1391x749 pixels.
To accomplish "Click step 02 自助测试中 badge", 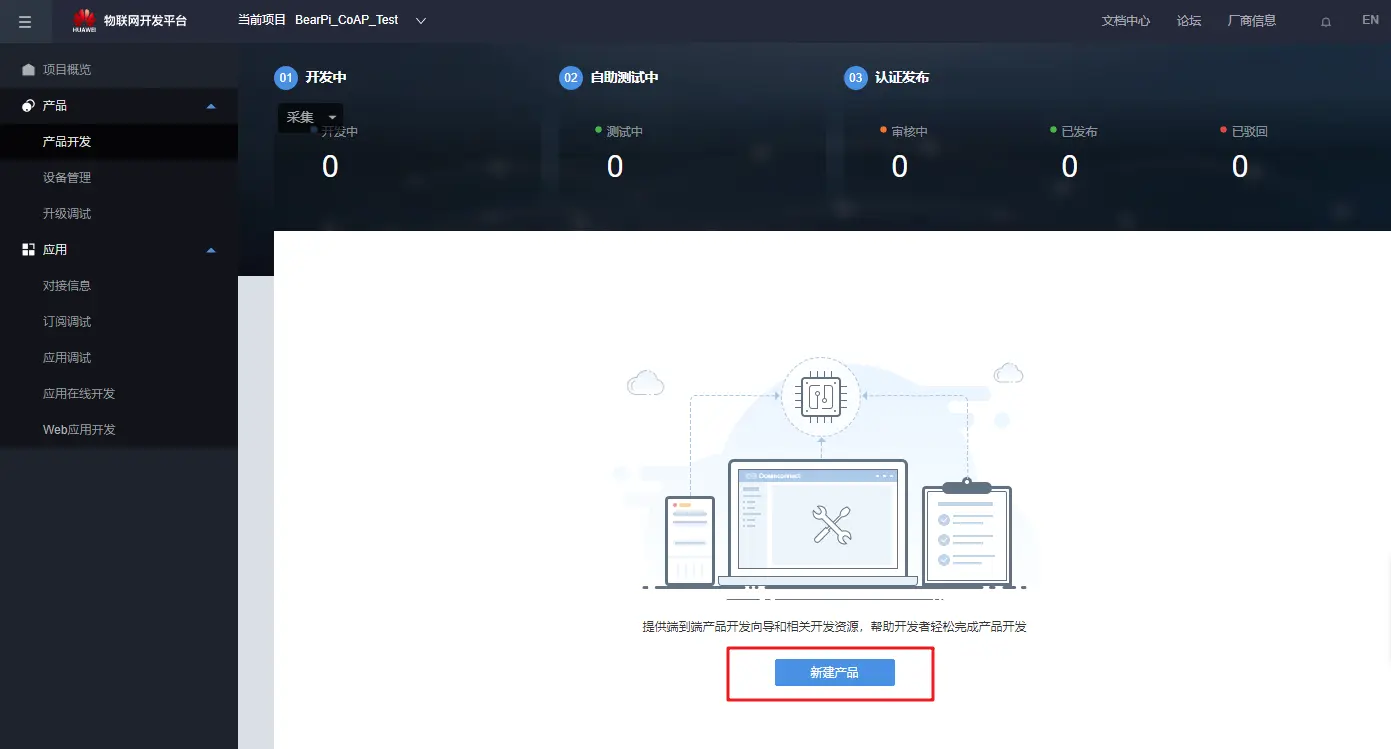I will coord(571,77).
